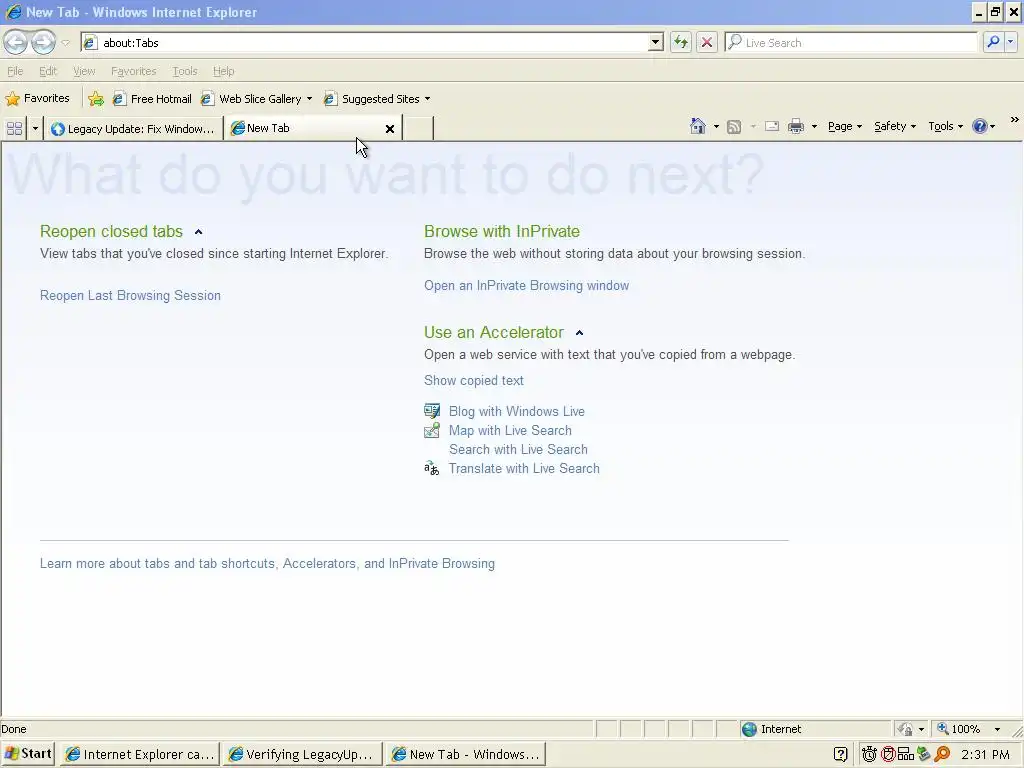Screen dimensions: 1024x768
Task: Click Show copied text
Action: click(x=473, y=380)
